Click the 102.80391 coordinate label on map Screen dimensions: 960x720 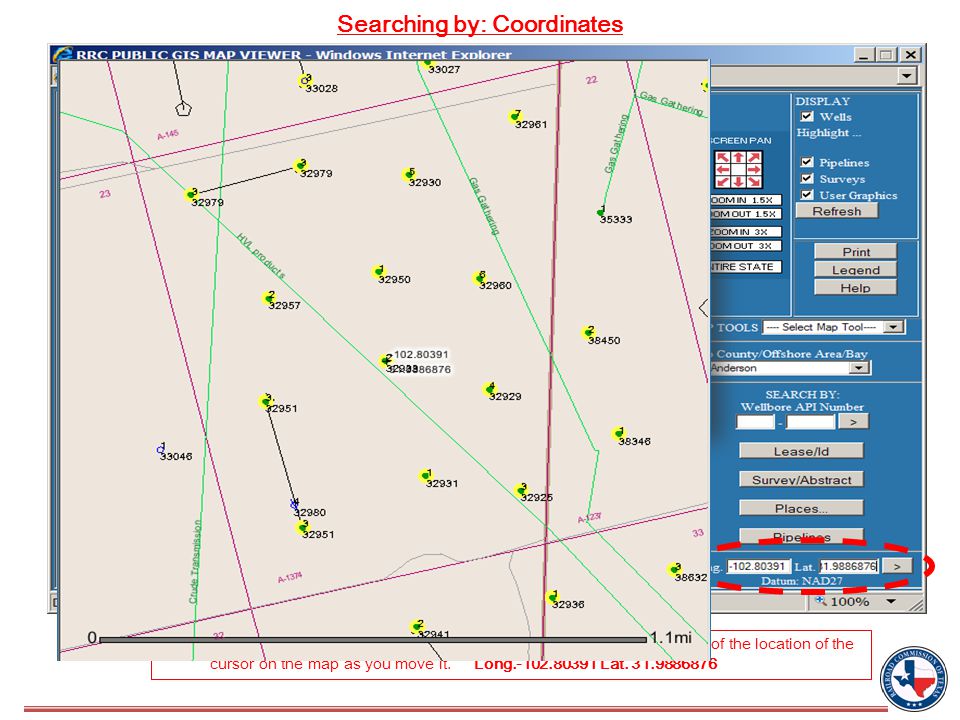click(x=421, y=354)
